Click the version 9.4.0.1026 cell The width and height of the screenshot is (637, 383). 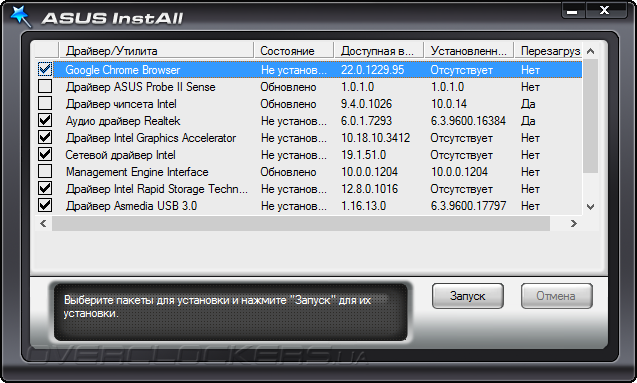[366, 104]
